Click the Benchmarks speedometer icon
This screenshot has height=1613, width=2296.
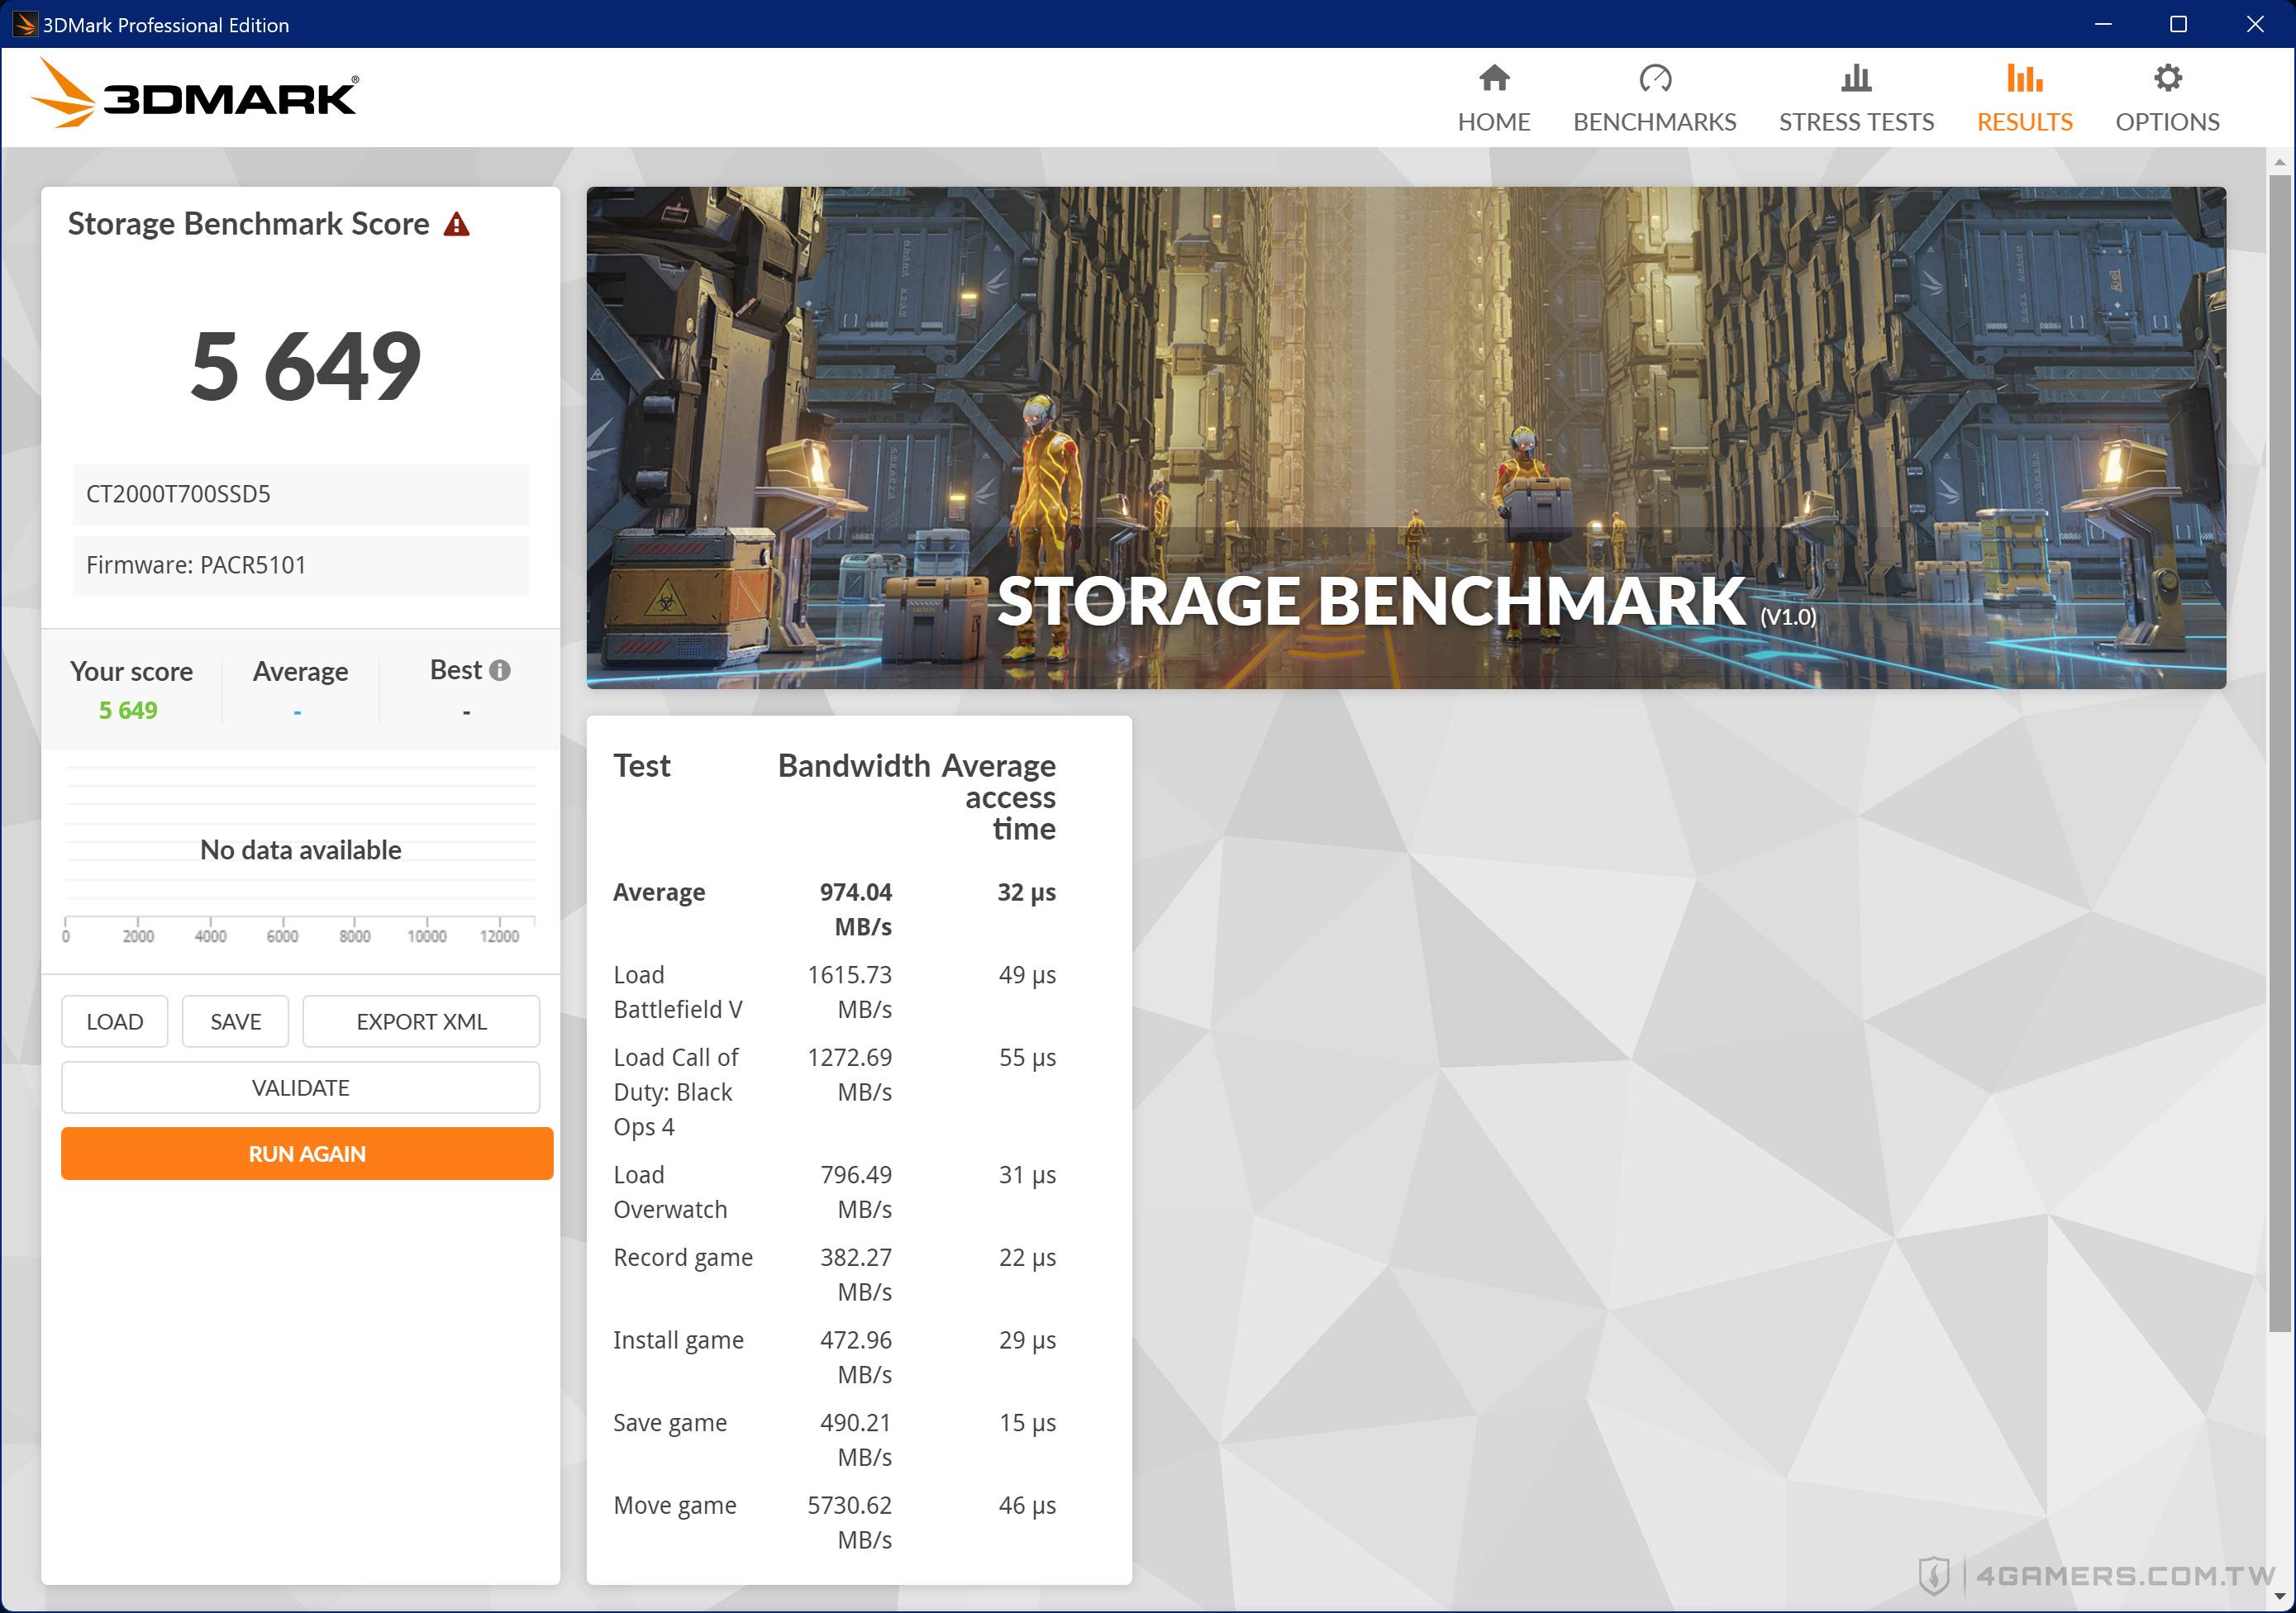1655,78
